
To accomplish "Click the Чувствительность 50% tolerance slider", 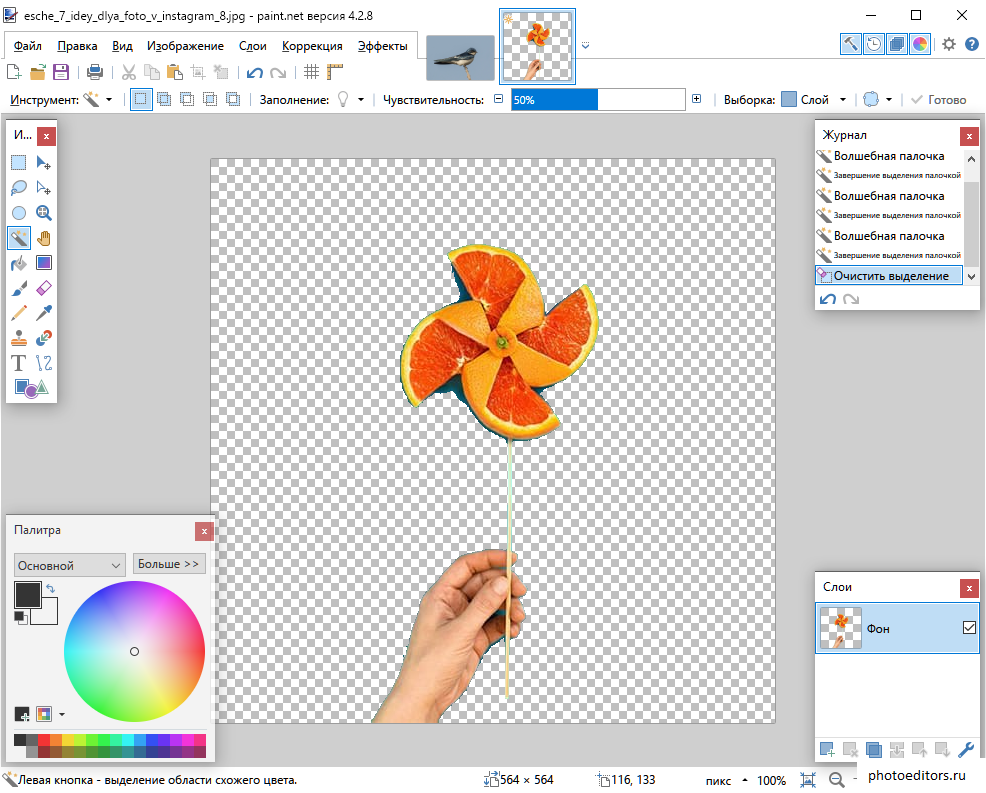I will coord(598,99).
